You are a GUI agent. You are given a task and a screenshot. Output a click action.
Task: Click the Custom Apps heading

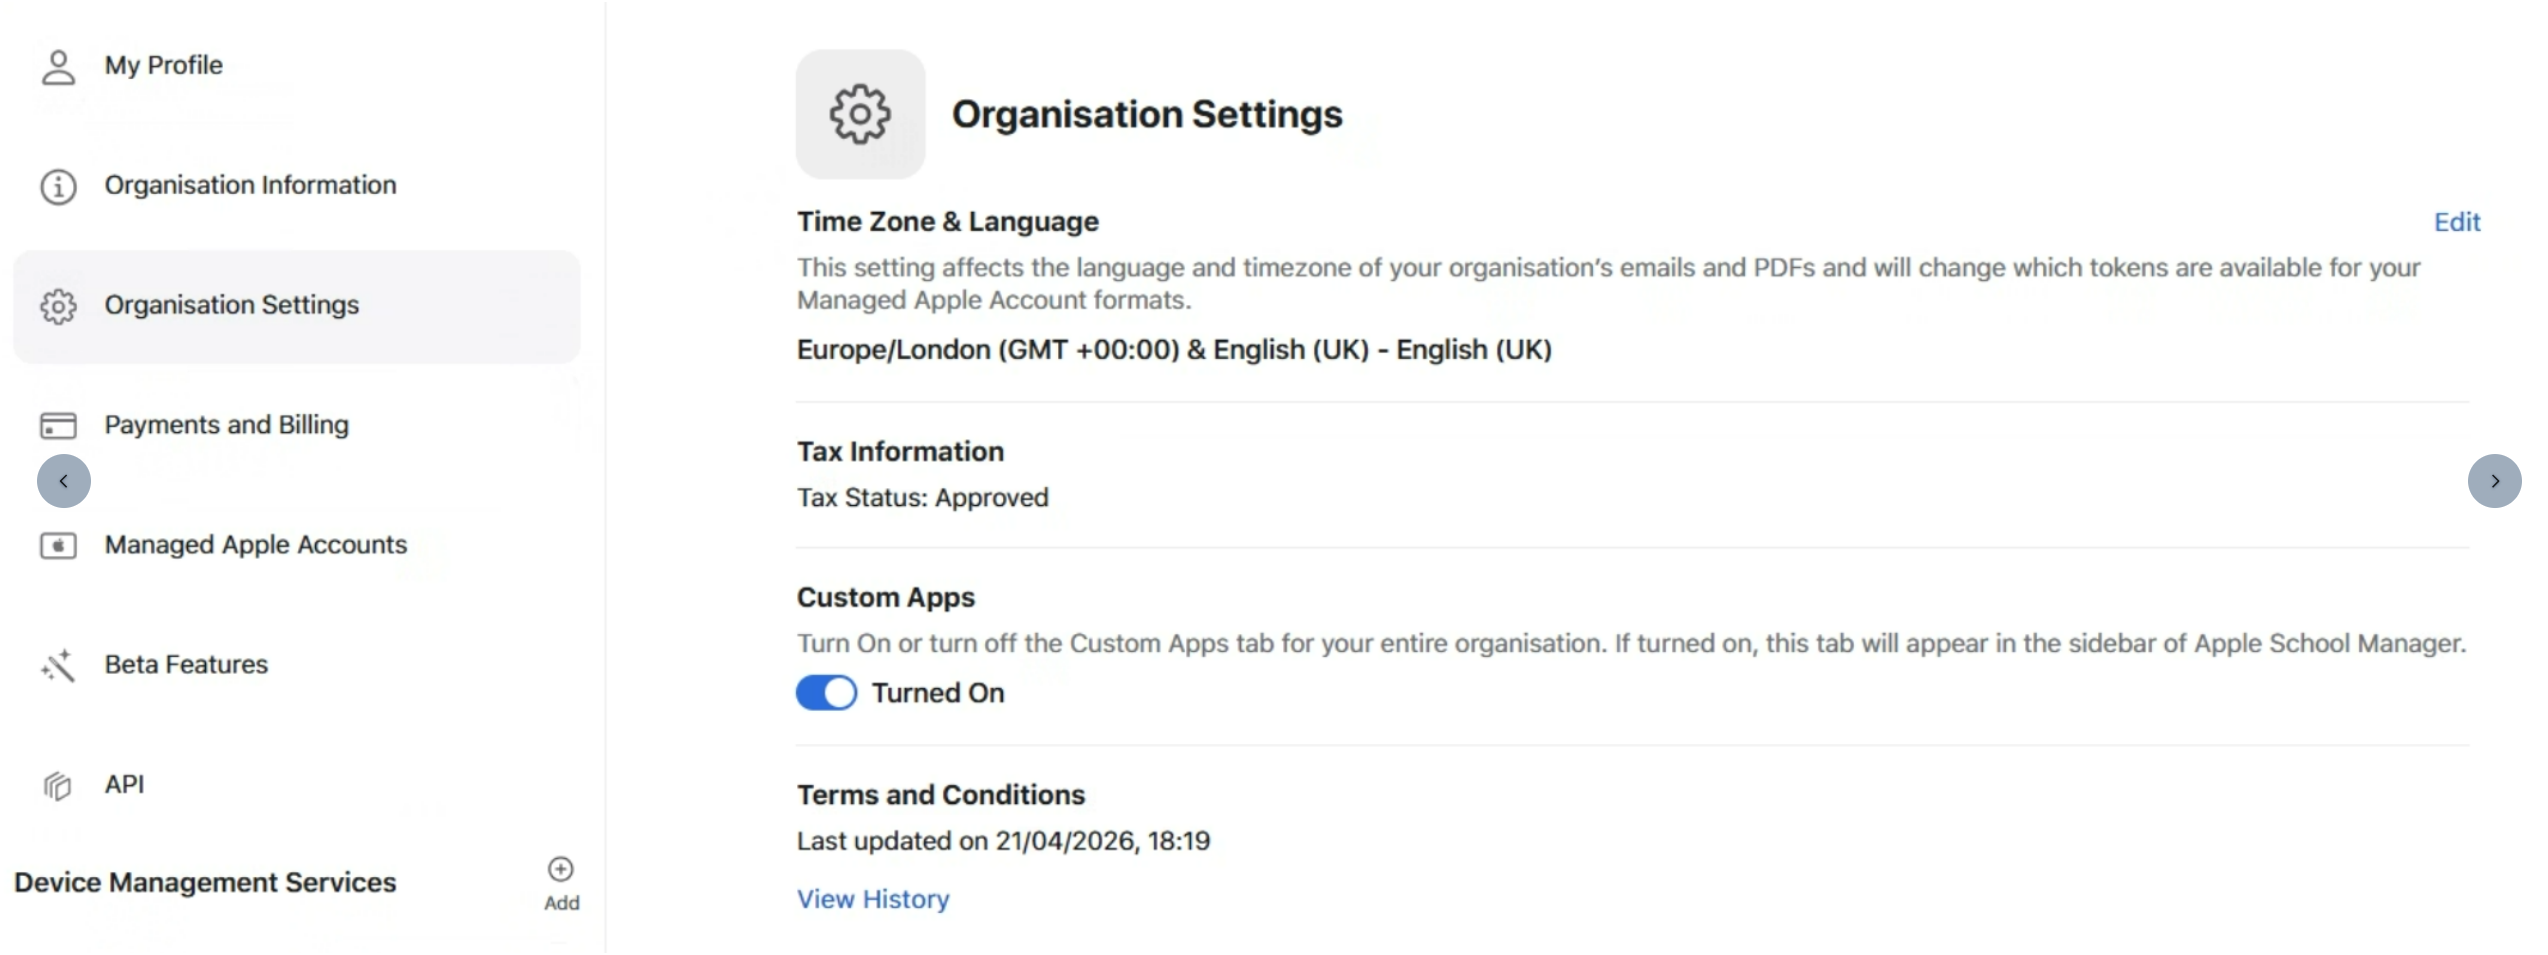(886, 598)
